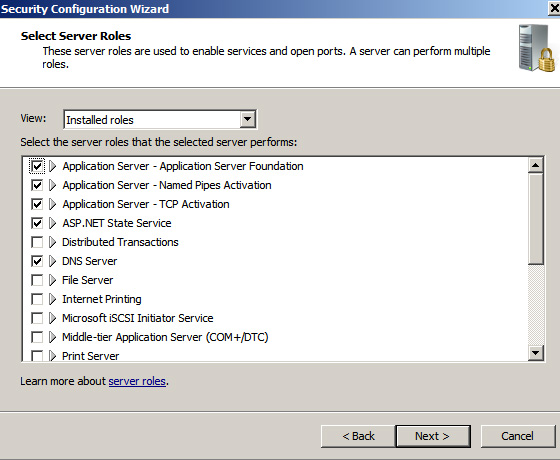Select 'Print Server' row text
The width and height of the screenshot is (560, 460).
(90, 356)
